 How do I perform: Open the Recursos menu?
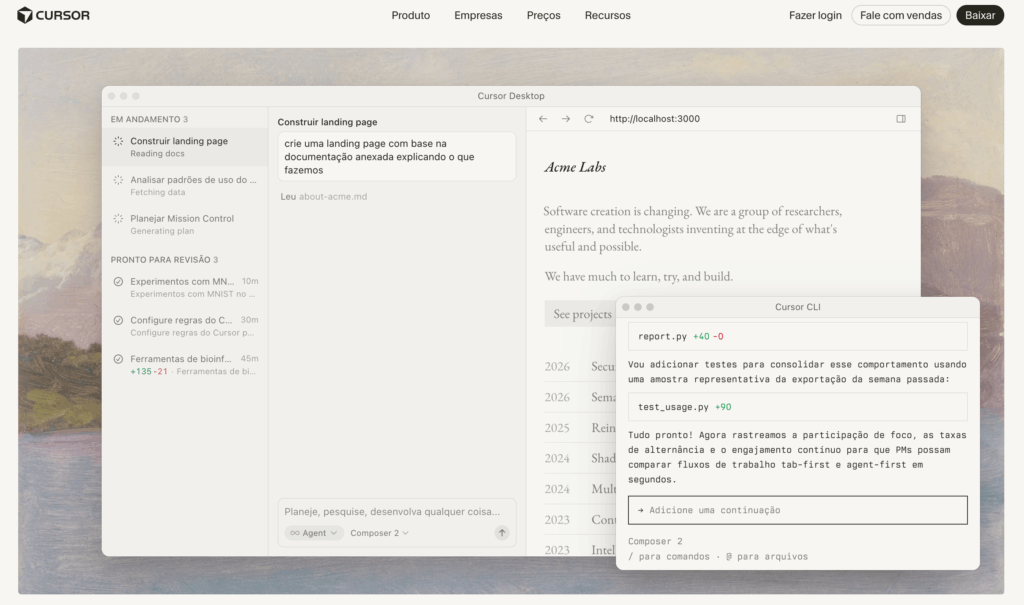[x=607, y=15]
